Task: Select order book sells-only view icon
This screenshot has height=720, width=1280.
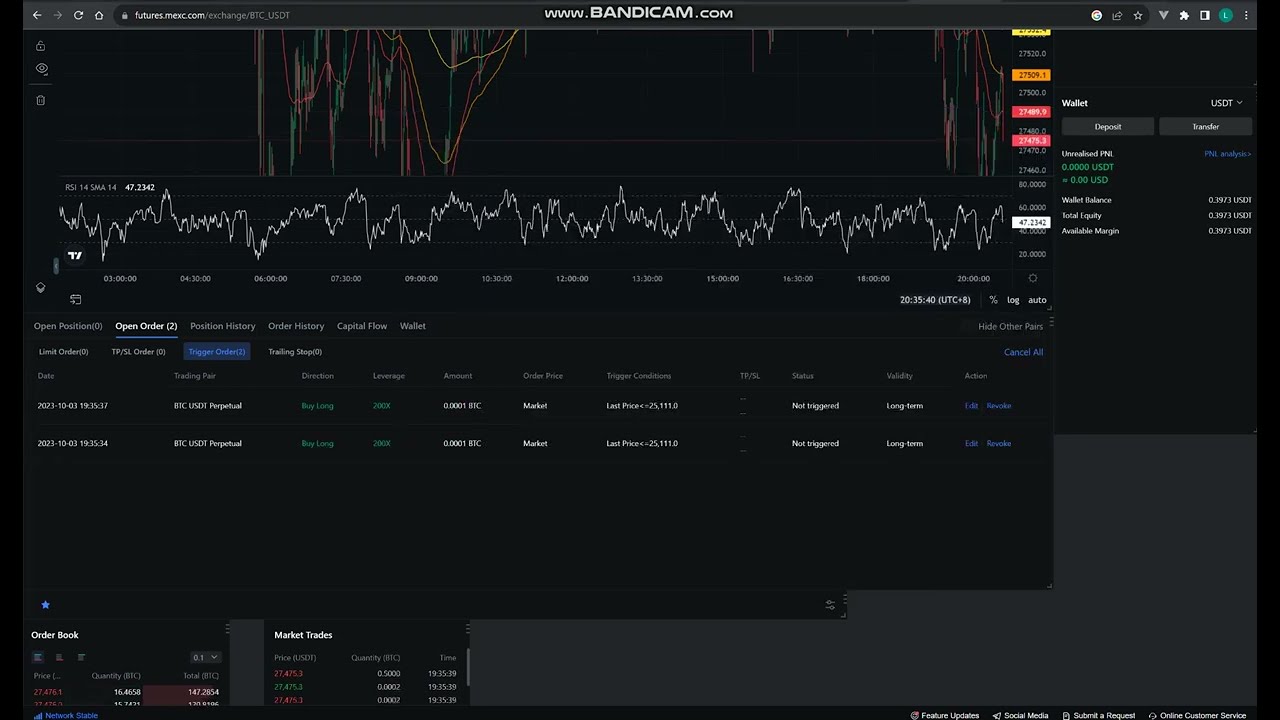Action: (x=59, y=657)
